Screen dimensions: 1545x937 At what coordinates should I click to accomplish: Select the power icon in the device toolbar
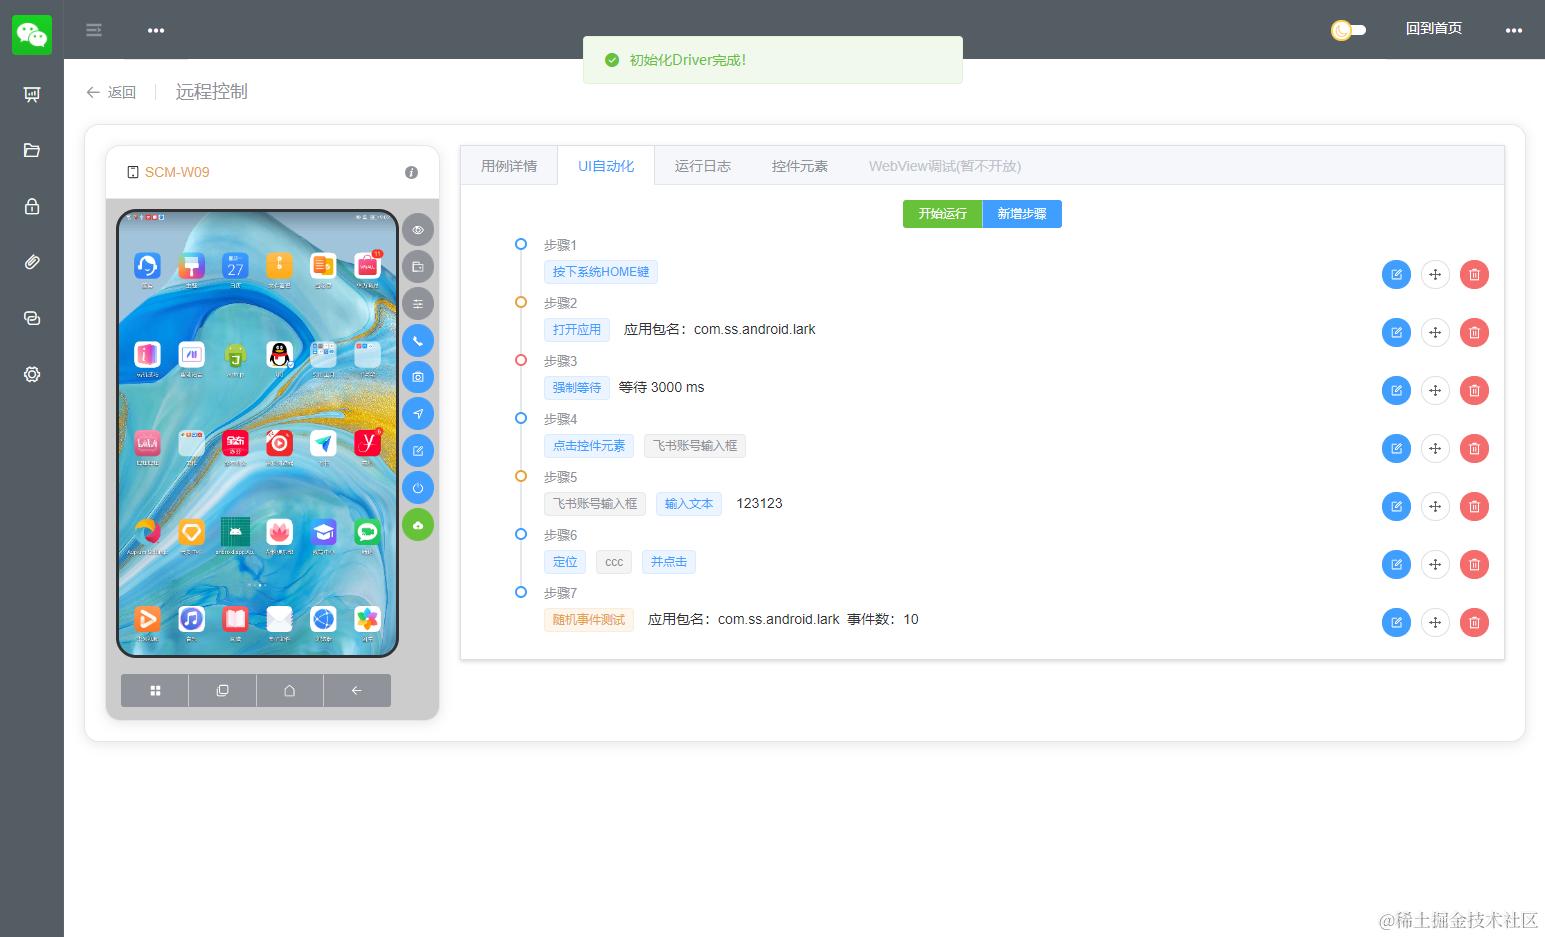pyautogui.click(x=418, y=488)
